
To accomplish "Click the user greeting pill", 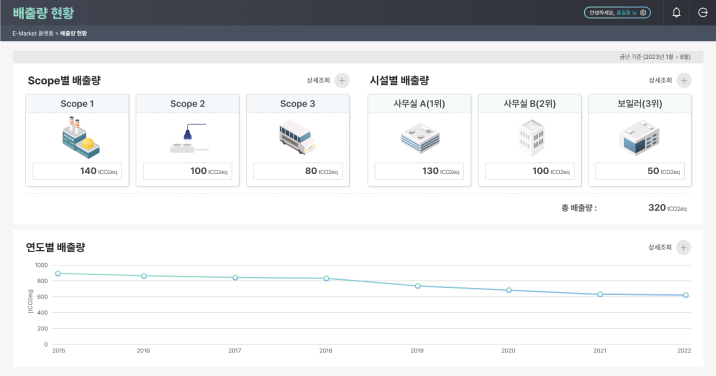I will pos(617,13).
